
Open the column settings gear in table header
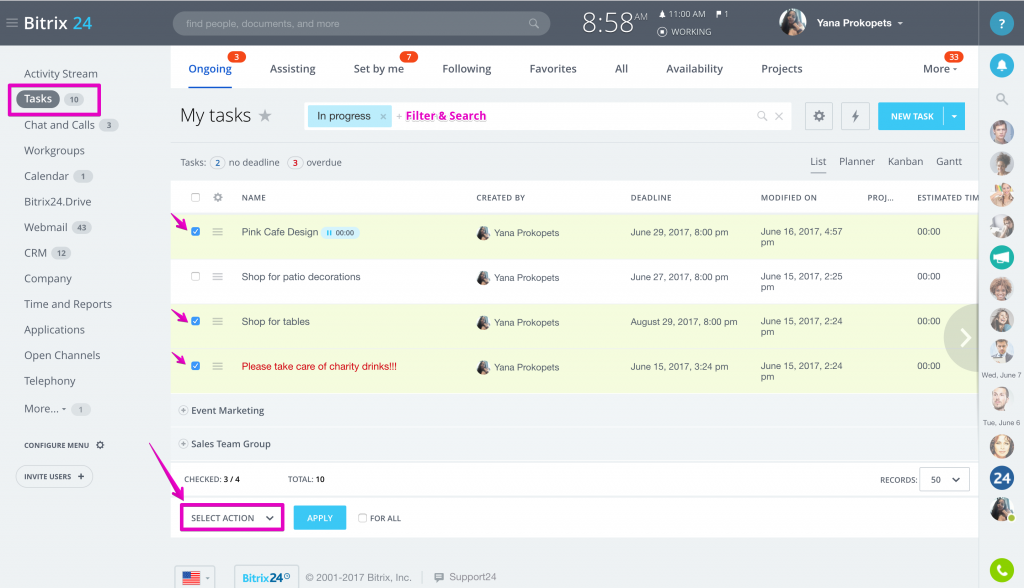pyautogui.click(x=217, y=197)
